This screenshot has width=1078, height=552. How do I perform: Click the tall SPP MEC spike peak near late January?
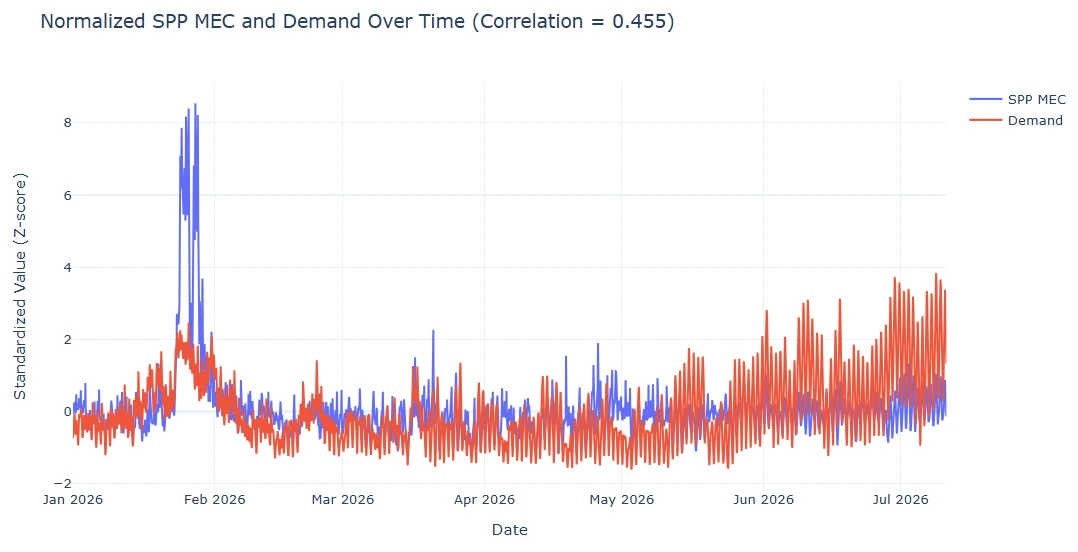coord(195,104)
